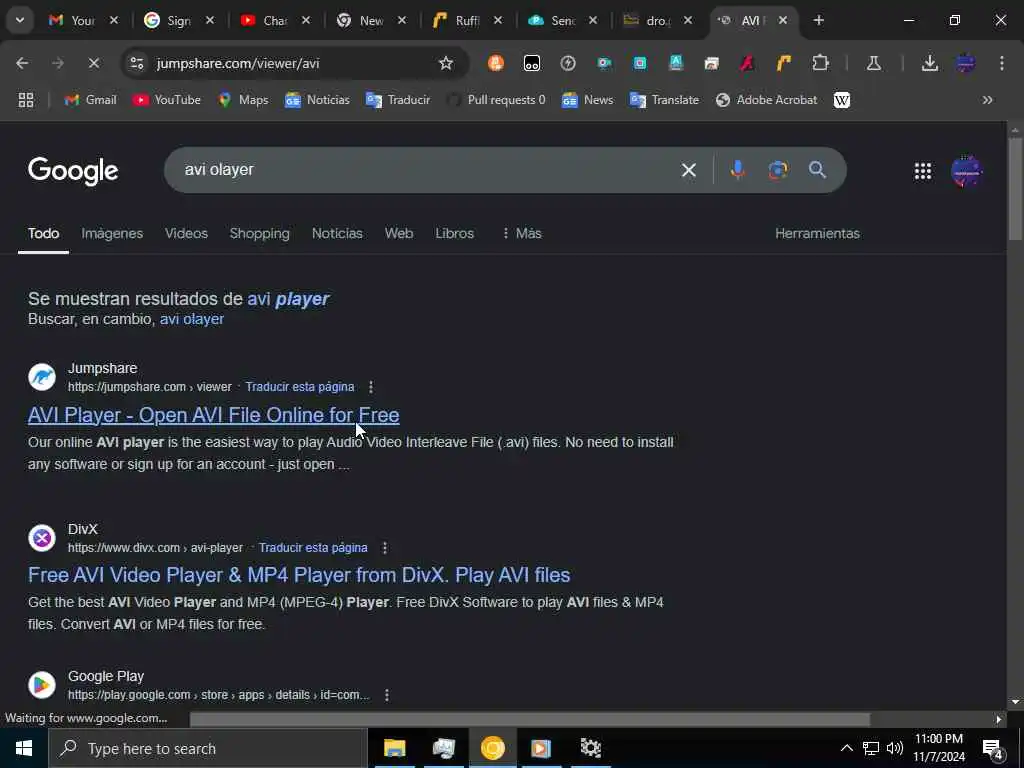Switch to the New Tab tab
The width and height of the screenshot is (1024, 768).
point(370,20)
